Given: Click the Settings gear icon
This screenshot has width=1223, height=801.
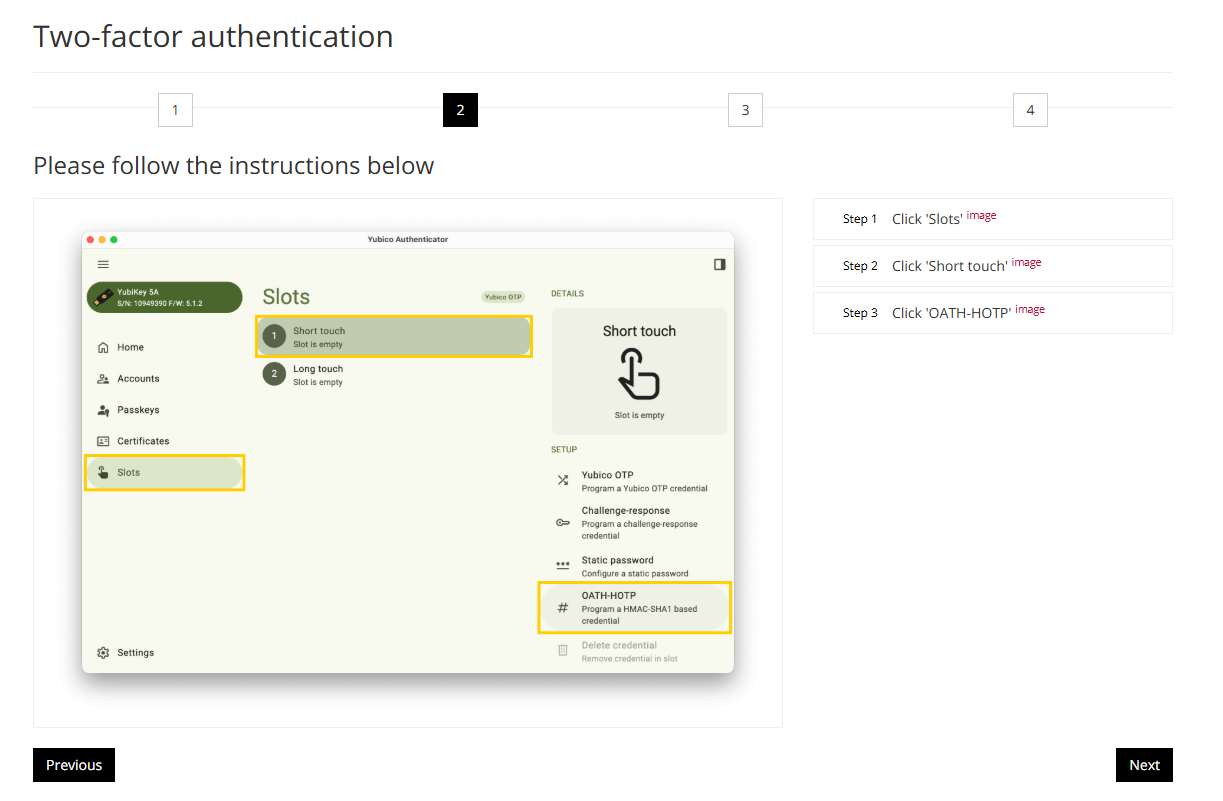Looking at the screenshot, I should [103, 653].
